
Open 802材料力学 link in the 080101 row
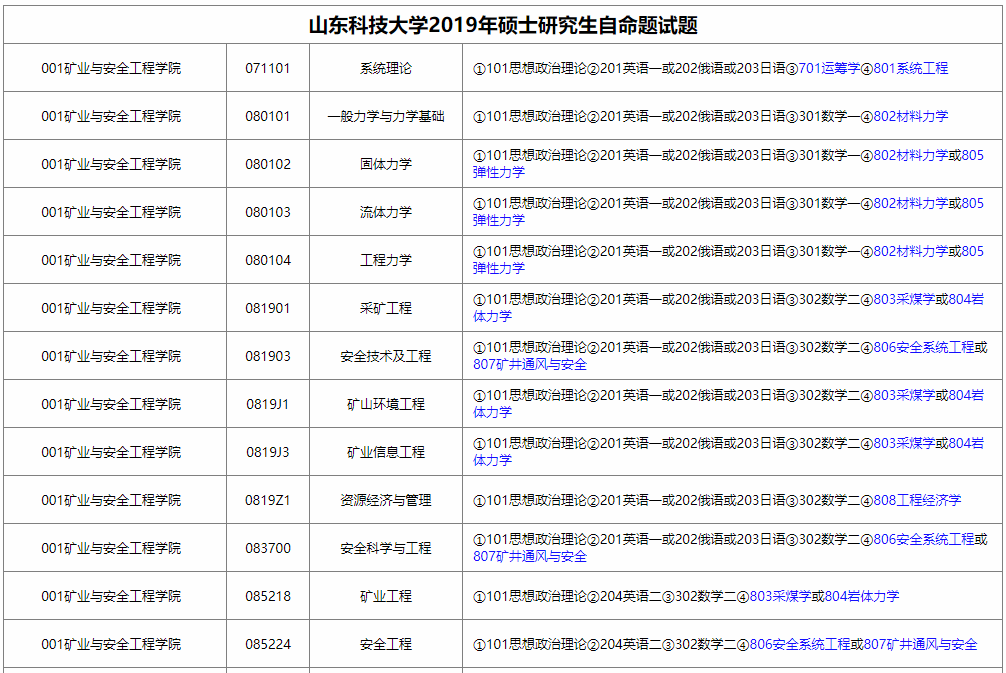coord(910,116)
